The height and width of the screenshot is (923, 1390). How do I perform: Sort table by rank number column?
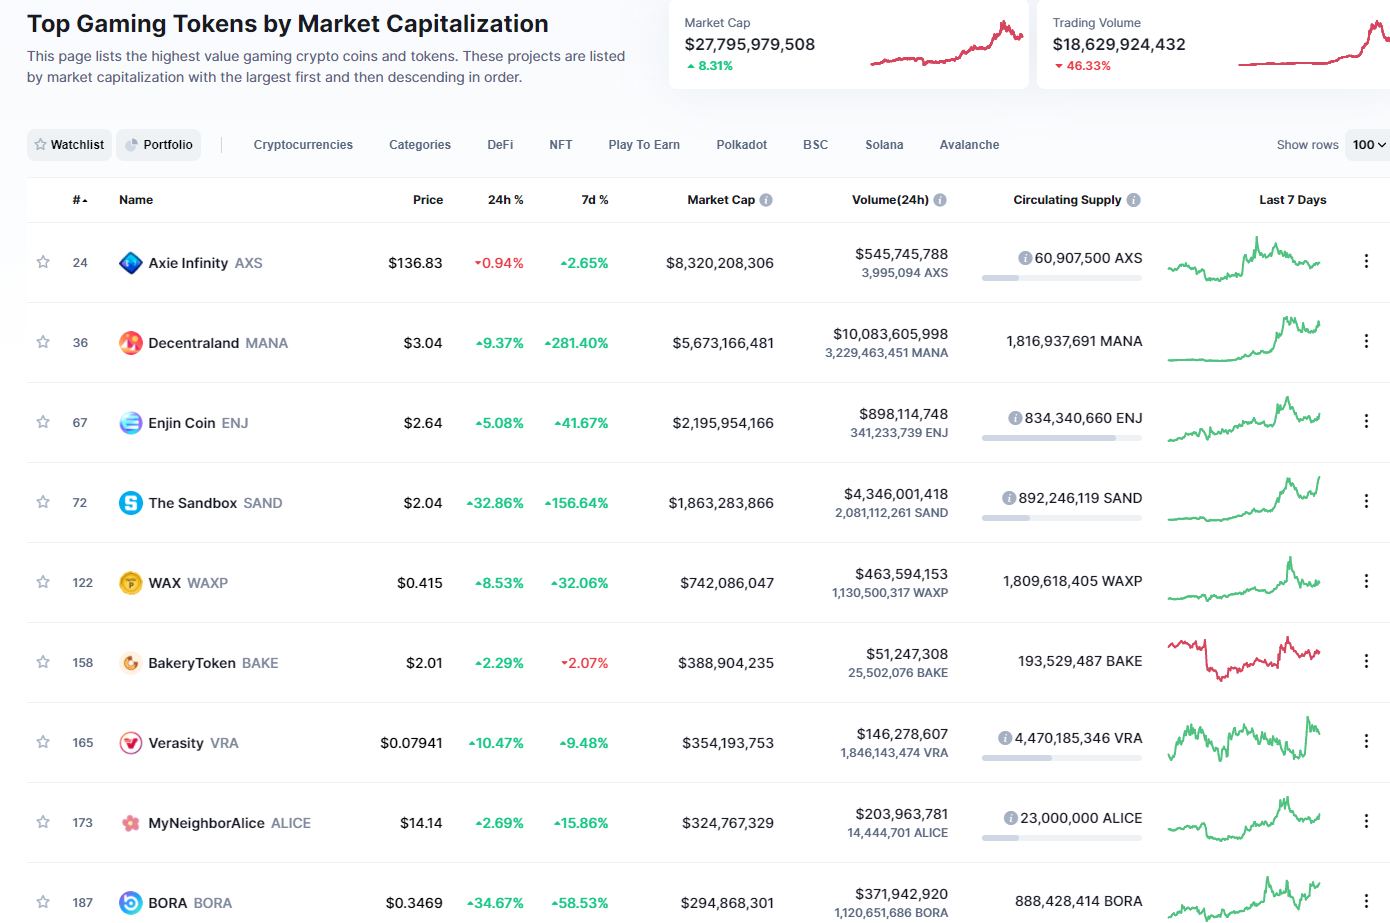[x=80, y=200]
